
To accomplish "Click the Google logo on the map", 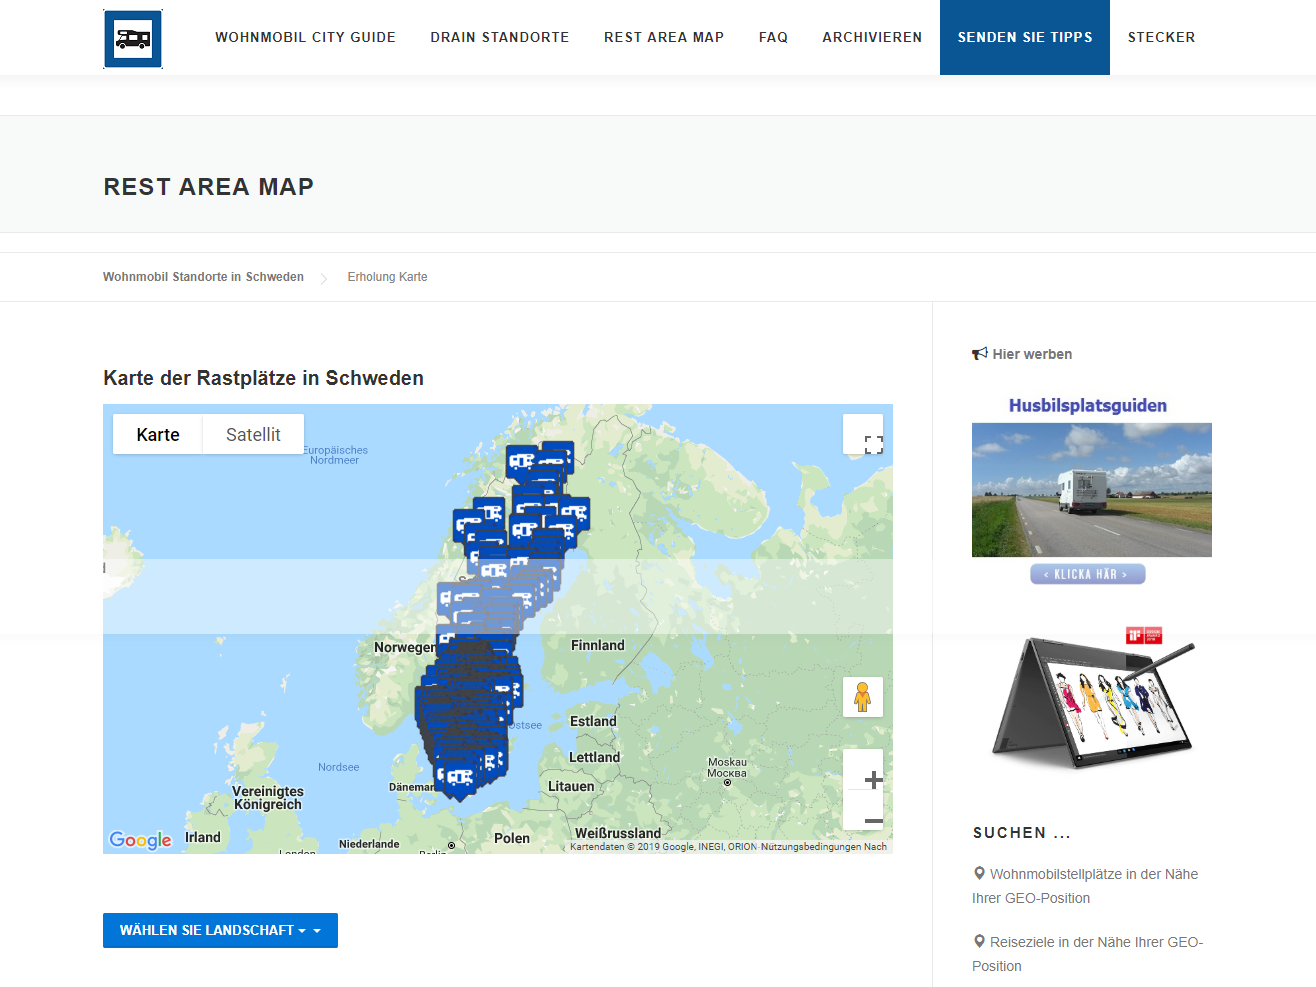I will coord(140,840).
